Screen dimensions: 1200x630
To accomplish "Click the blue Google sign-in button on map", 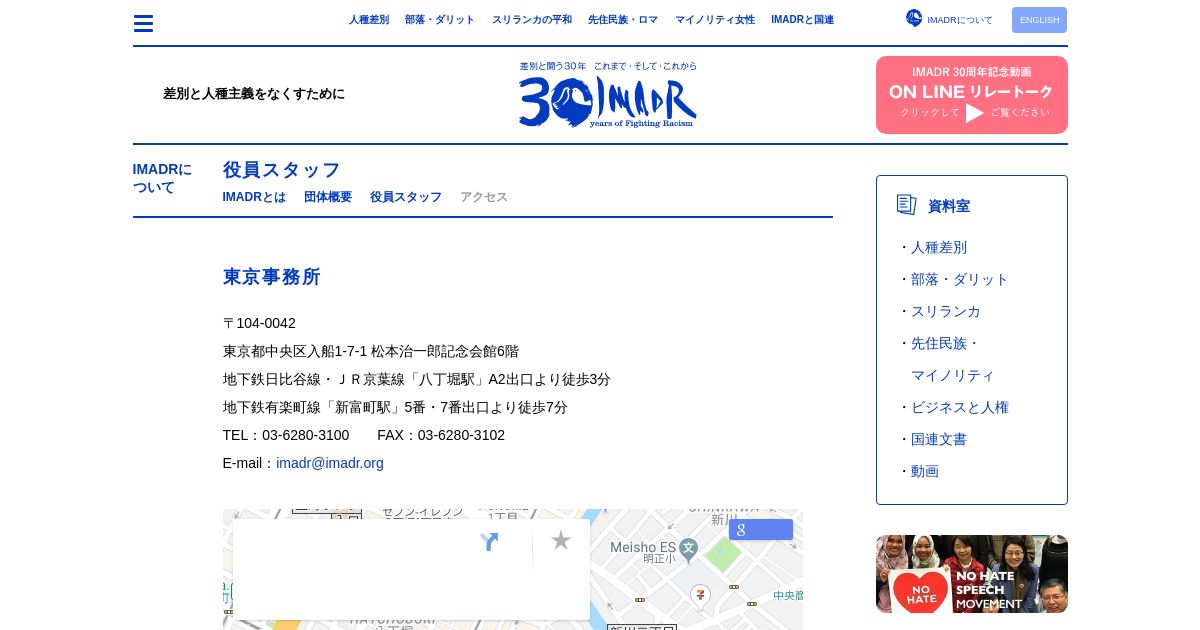I will 761,529.
